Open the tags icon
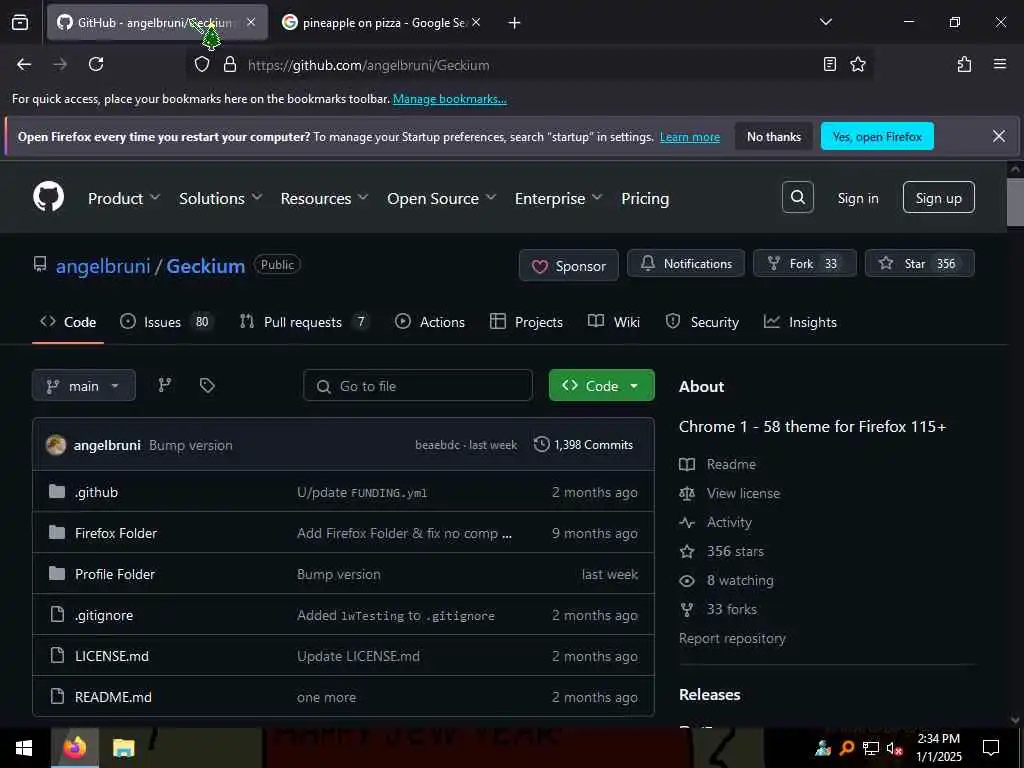1024x768 pixels. (207, 385)
